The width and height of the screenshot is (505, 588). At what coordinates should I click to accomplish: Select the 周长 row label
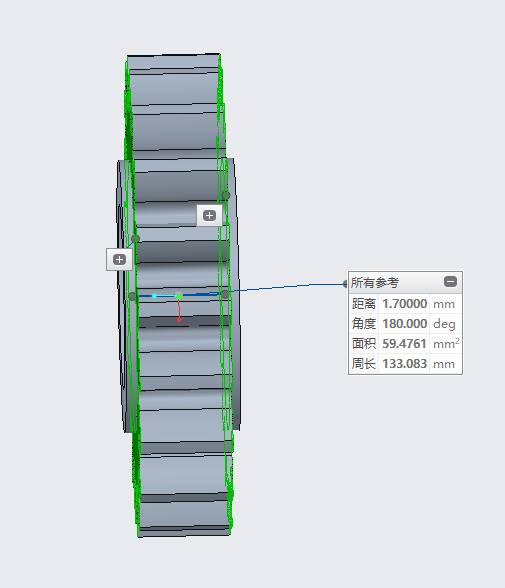pyautogui.click(x=363, y=363)
